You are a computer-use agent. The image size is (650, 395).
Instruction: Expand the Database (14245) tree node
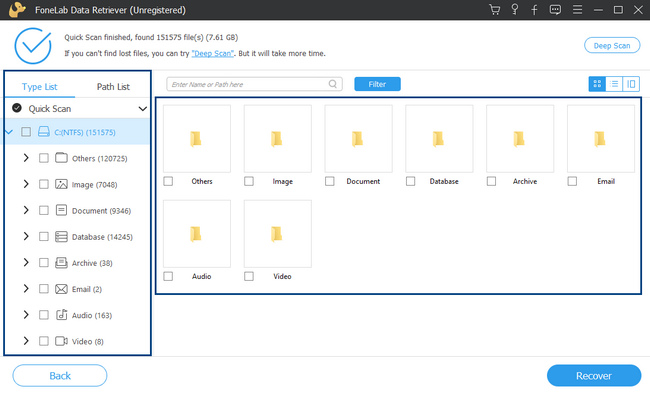click(26, 236)
